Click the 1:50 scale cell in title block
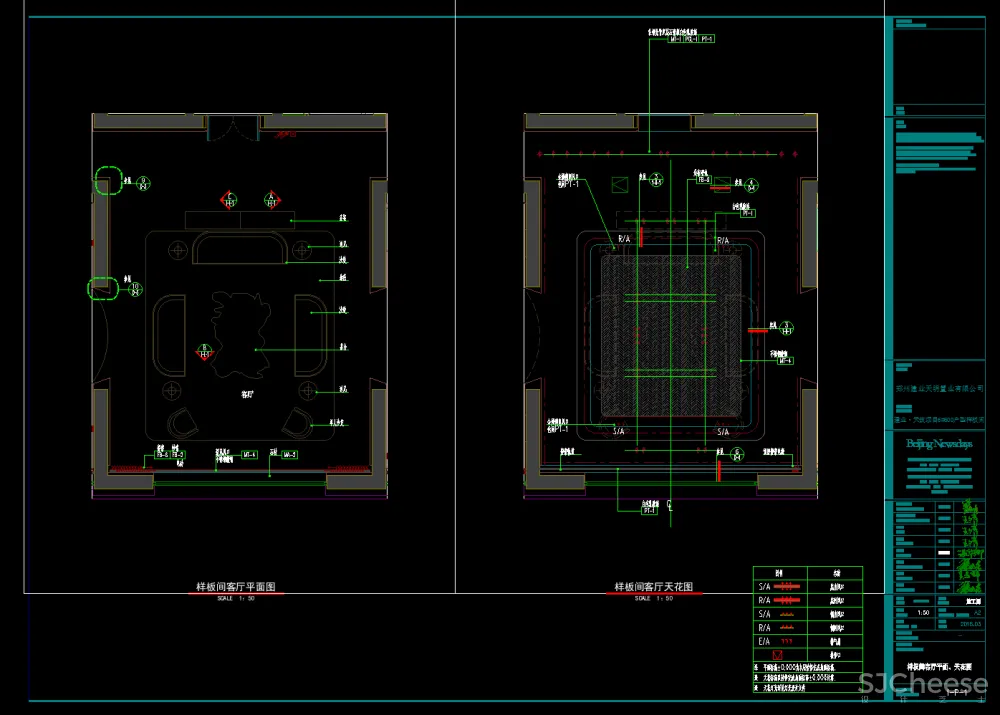This screenshot has height=715, width=1000. (x=909, y=611)
